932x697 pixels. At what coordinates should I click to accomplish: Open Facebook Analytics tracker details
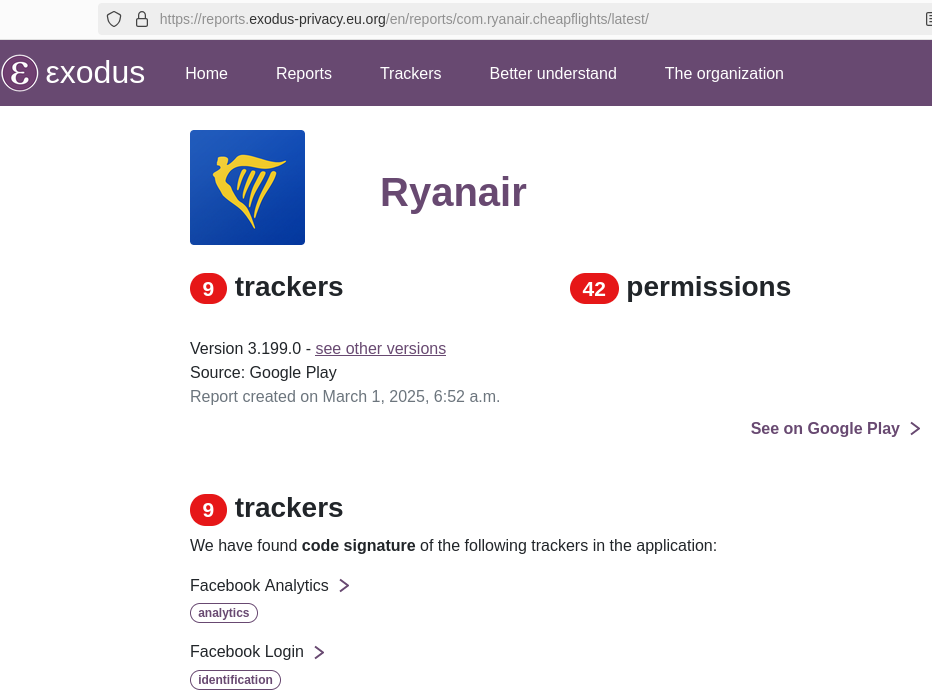tap(259, 585)
